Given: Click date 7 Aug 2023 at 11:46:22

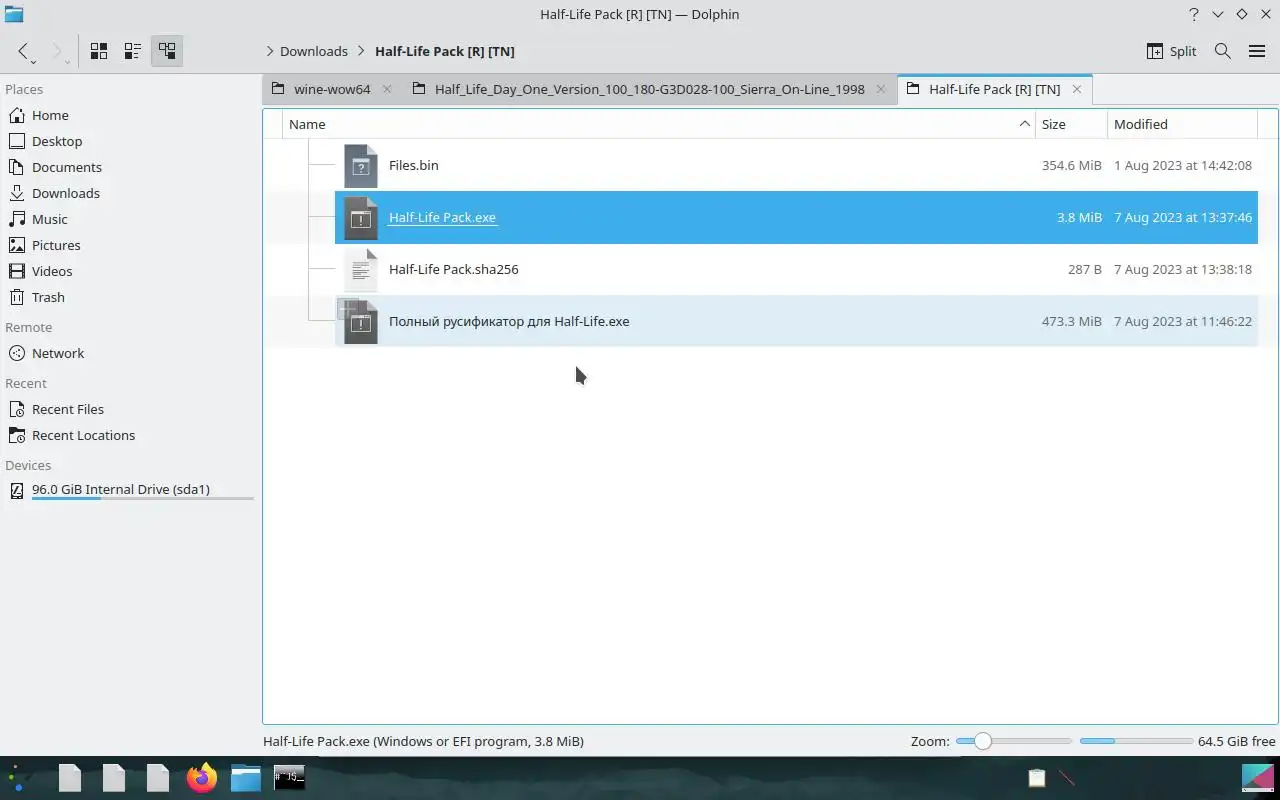Looking at the screenshot, I should point(1183,321).
